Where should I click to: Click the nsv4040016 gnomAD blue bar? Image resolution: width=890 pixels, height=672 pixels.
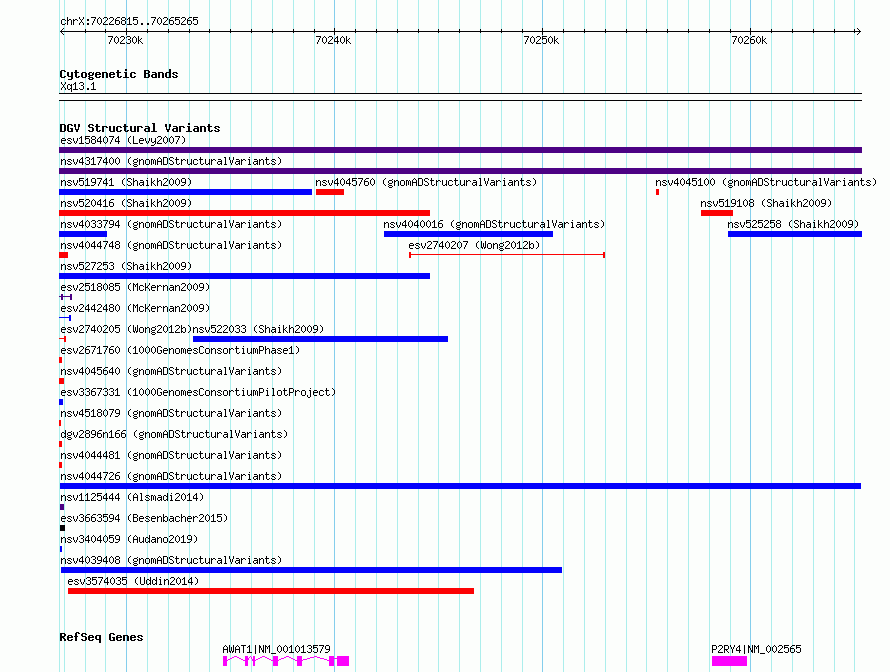[468, 234]
